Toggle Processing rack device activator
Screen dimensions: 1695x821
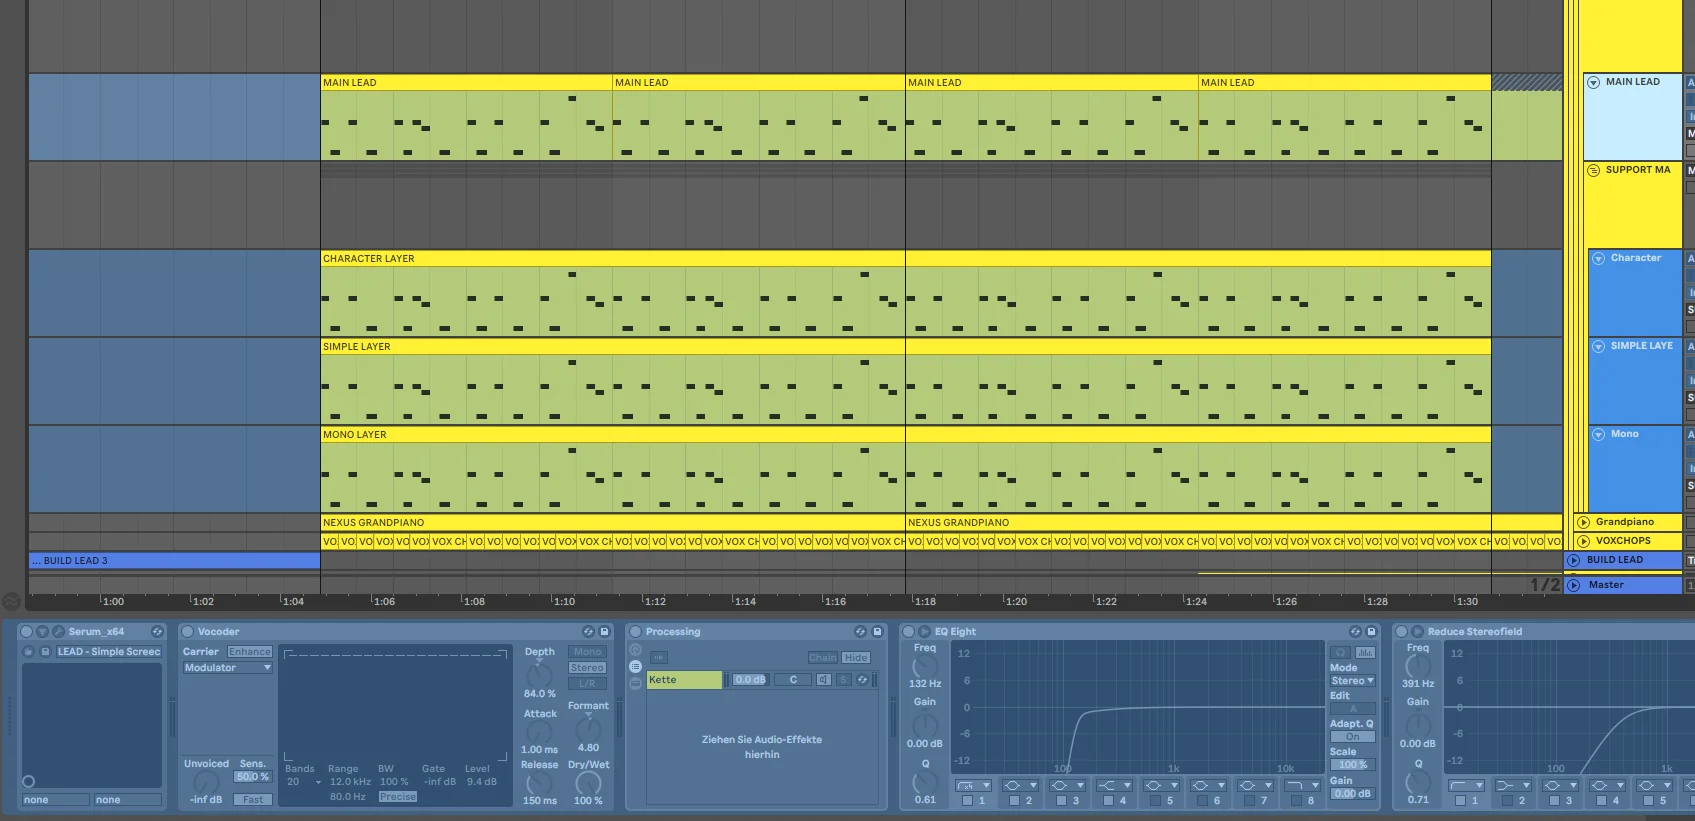[635, 632]
